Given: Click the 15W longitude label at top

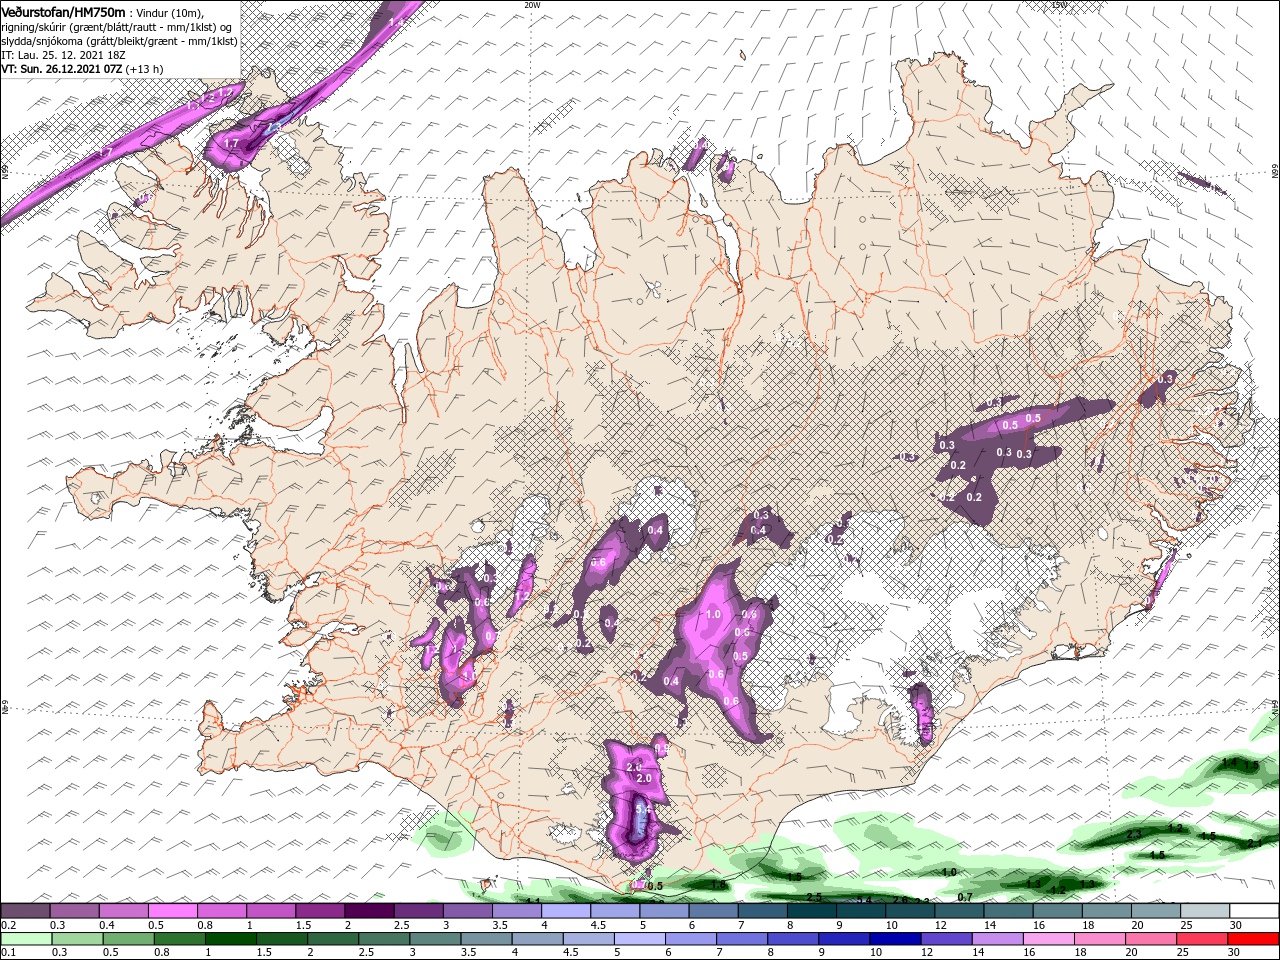Looking at the screenshot, I should coord(1058,5).
